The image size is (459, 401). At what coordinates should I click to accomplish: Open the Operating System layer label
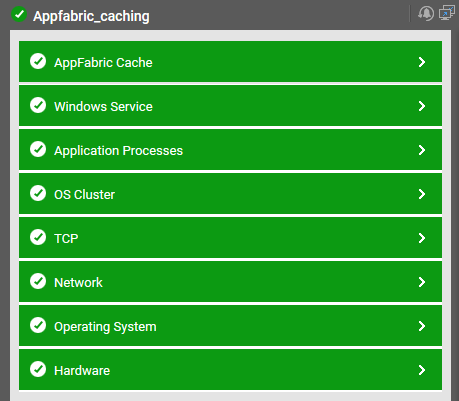[x=105, y=327]
